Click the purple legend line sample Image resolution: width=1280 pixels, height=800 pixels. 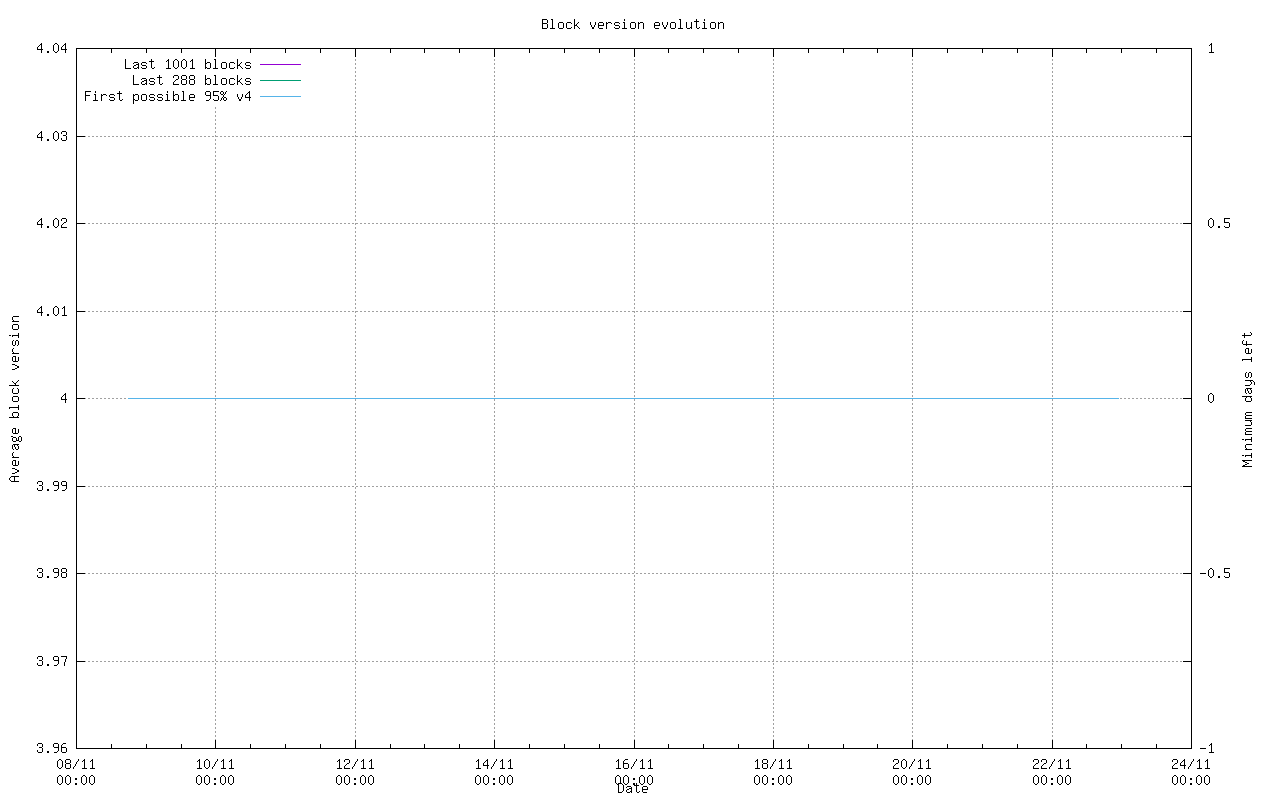pyautogui.click(x=280, y=65)
